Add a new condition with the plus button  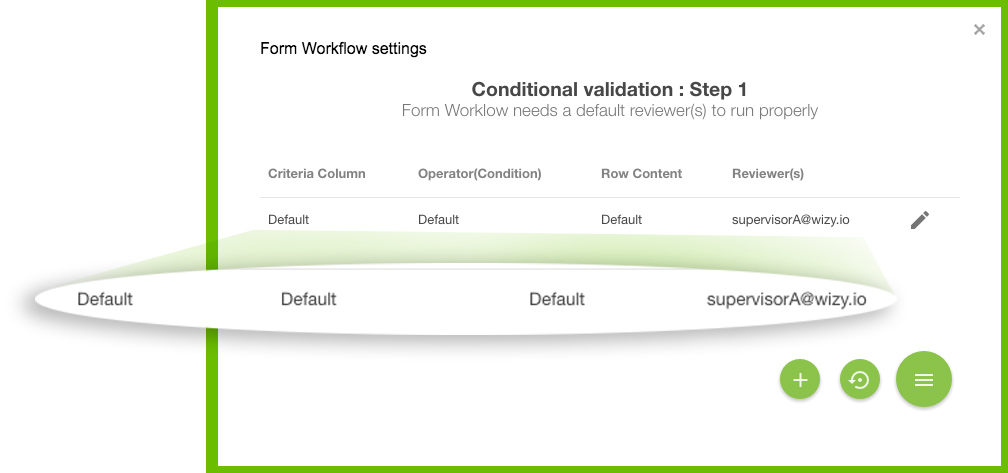(800, 380)
